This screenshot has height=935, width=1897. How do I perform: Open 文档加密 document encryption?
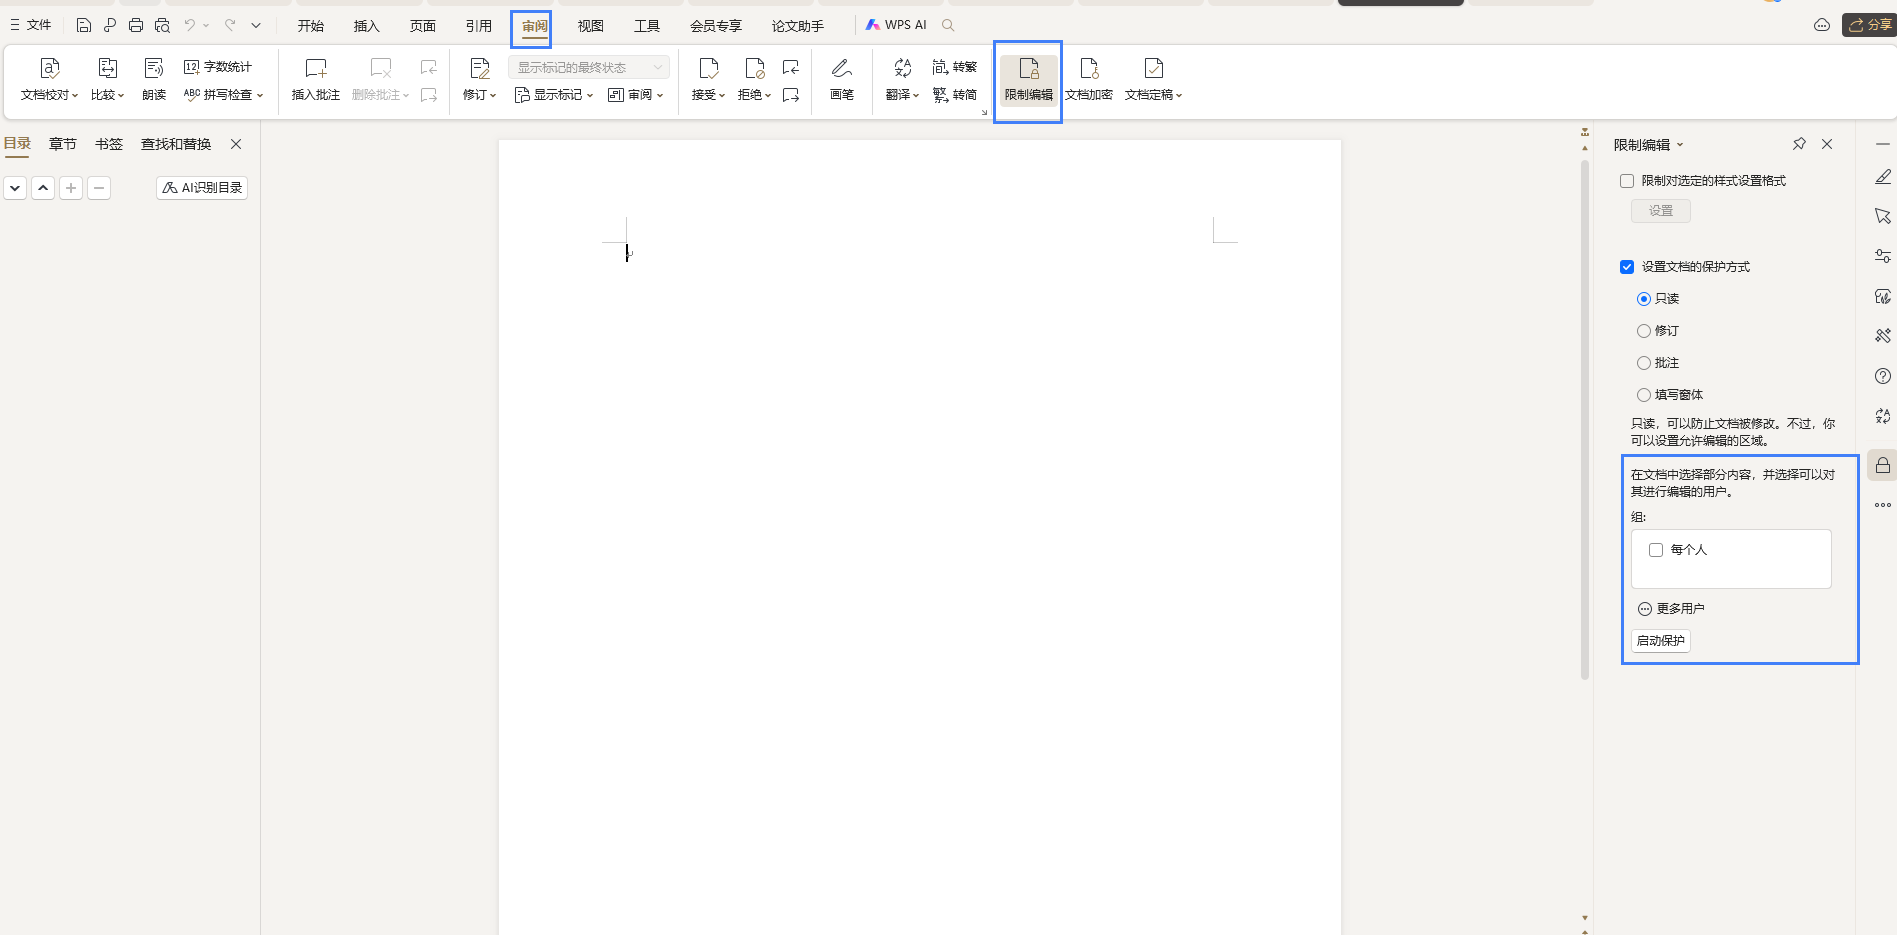point(1089,80)
